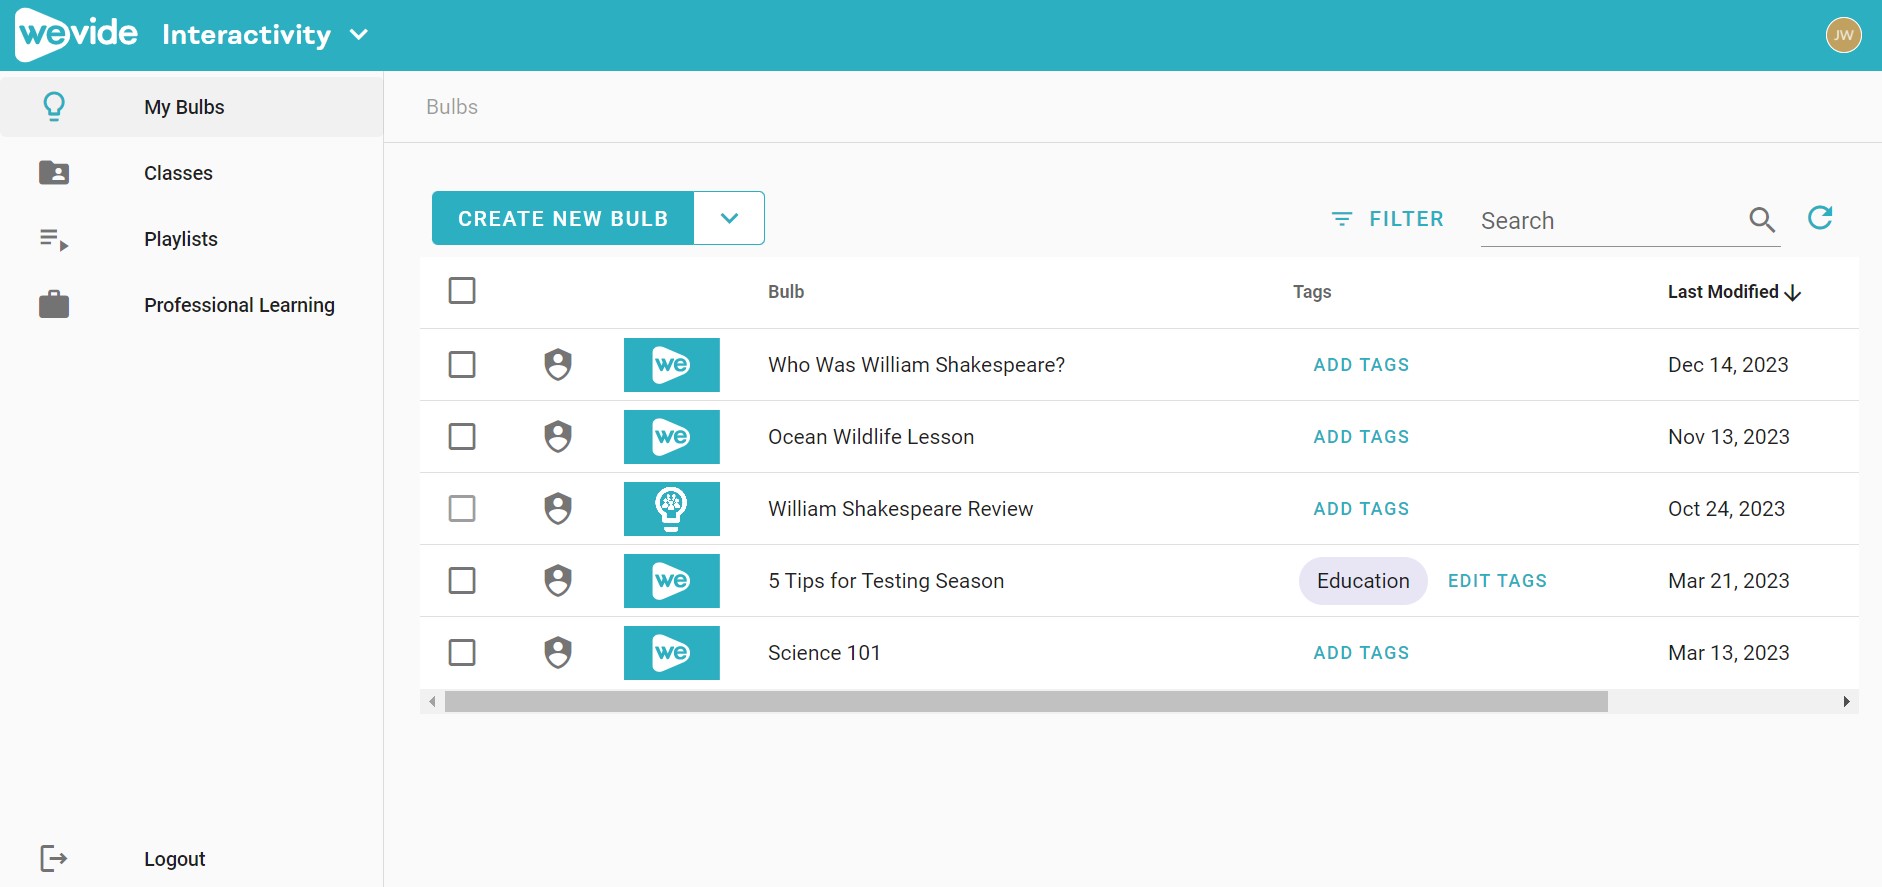Image resolution: width=1882 pixels, height=887 pixels.
Task: Click the Professional Learning briefcase icon
Action: click(x=54, y=305)
